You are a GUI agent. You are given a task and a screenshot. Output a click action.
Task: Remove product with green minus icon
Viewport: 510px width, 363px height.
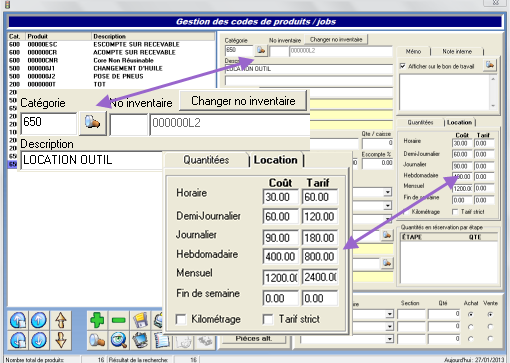(x=119, y=320)
